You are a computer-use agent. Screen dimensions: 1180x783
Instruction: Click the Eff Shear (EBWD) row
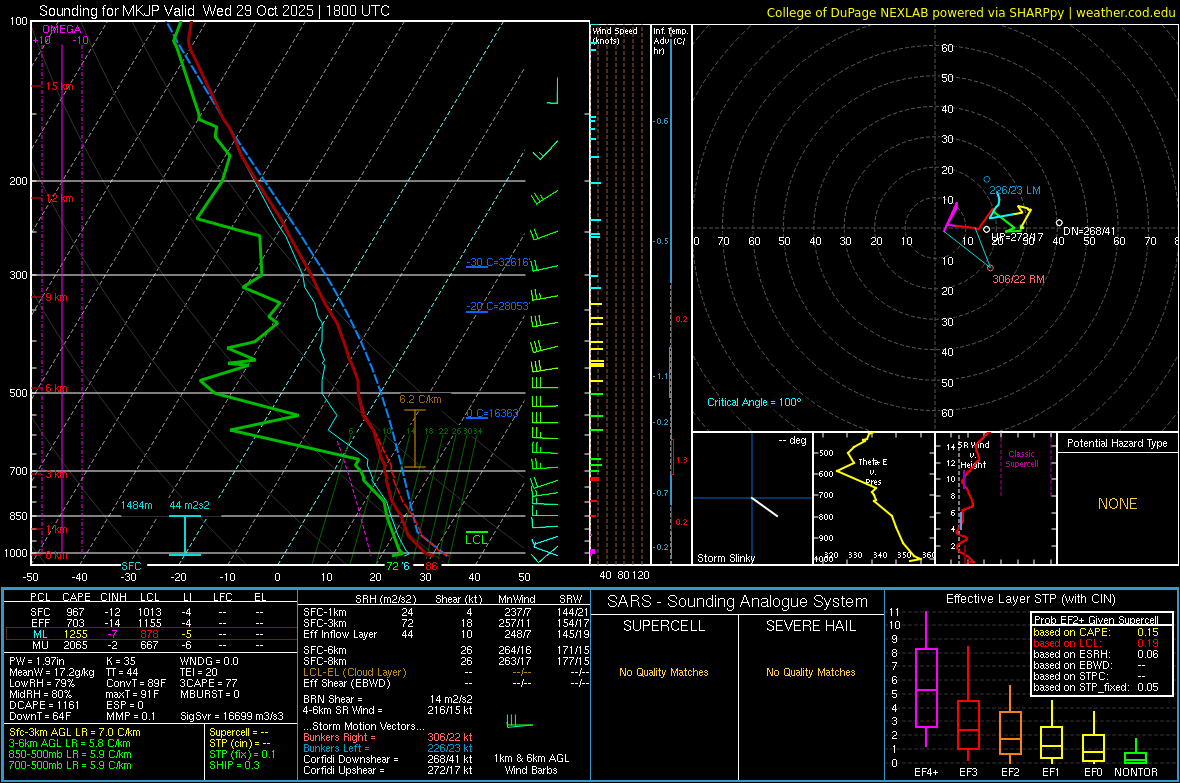coord(446,683)
